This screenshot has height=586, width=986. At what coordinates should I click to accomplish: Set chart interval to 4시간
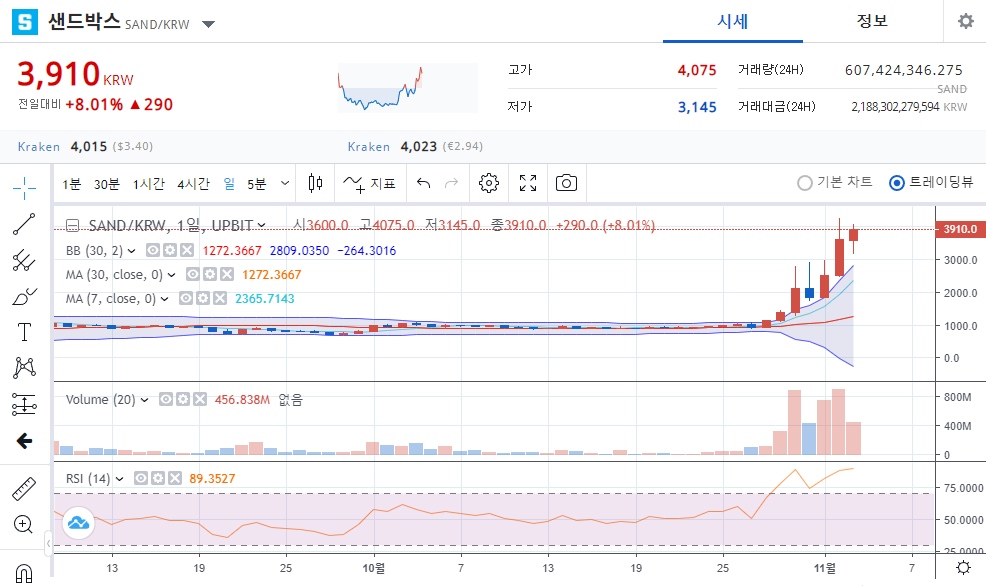(x=193, y=184)
